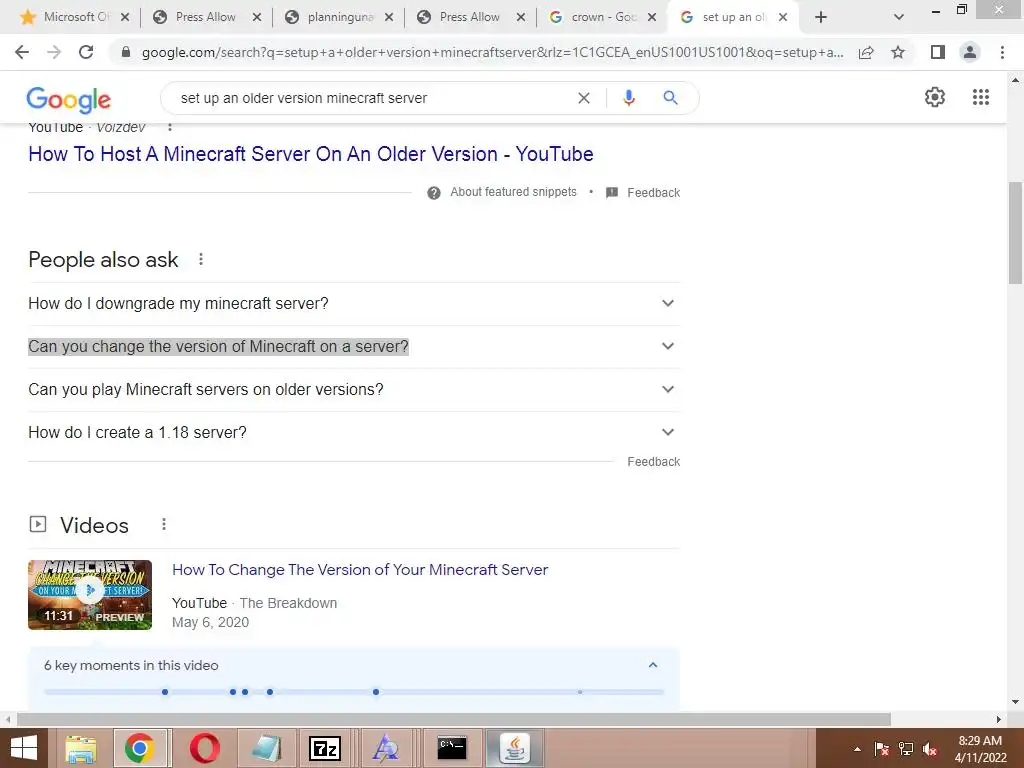1024x768 pixels.
Task: Switch to the Microsoft Office tab
Action: coord(74,17)
